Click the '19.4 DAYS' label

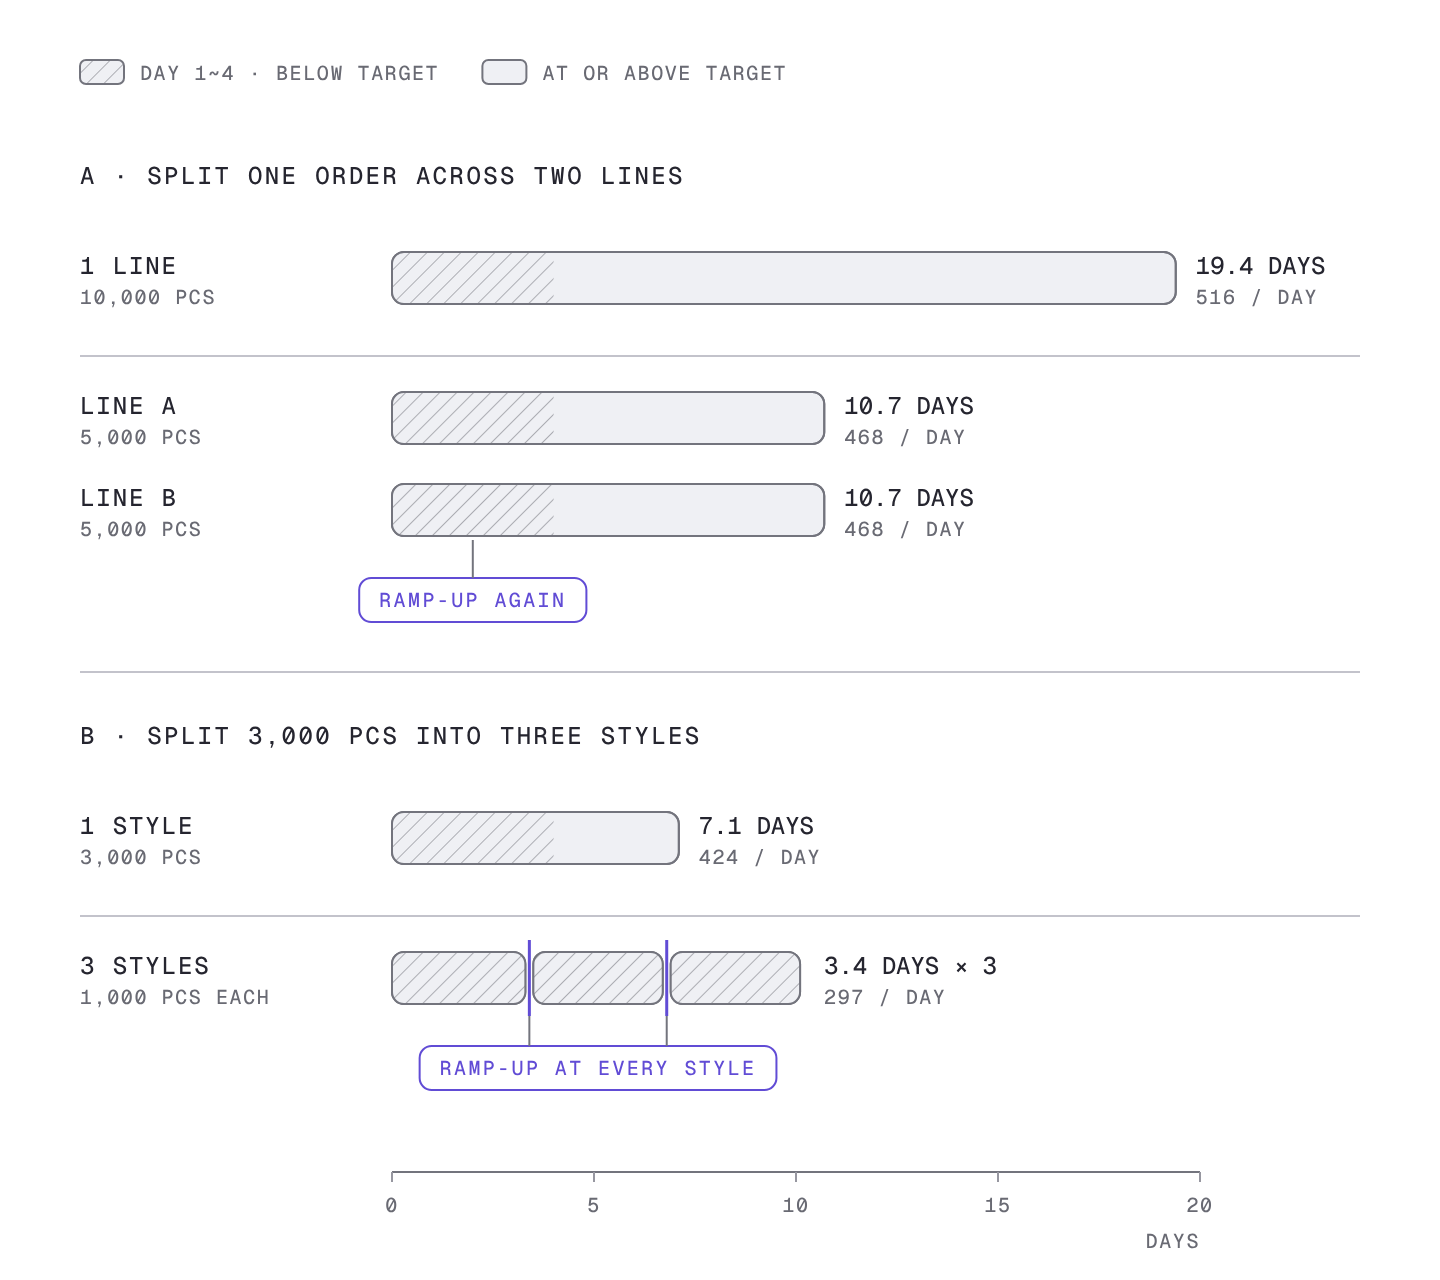point(1260,266)
